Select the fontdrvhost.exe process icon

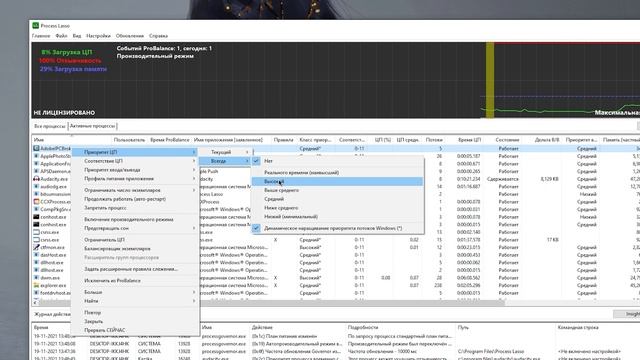[x=36, y=293]
